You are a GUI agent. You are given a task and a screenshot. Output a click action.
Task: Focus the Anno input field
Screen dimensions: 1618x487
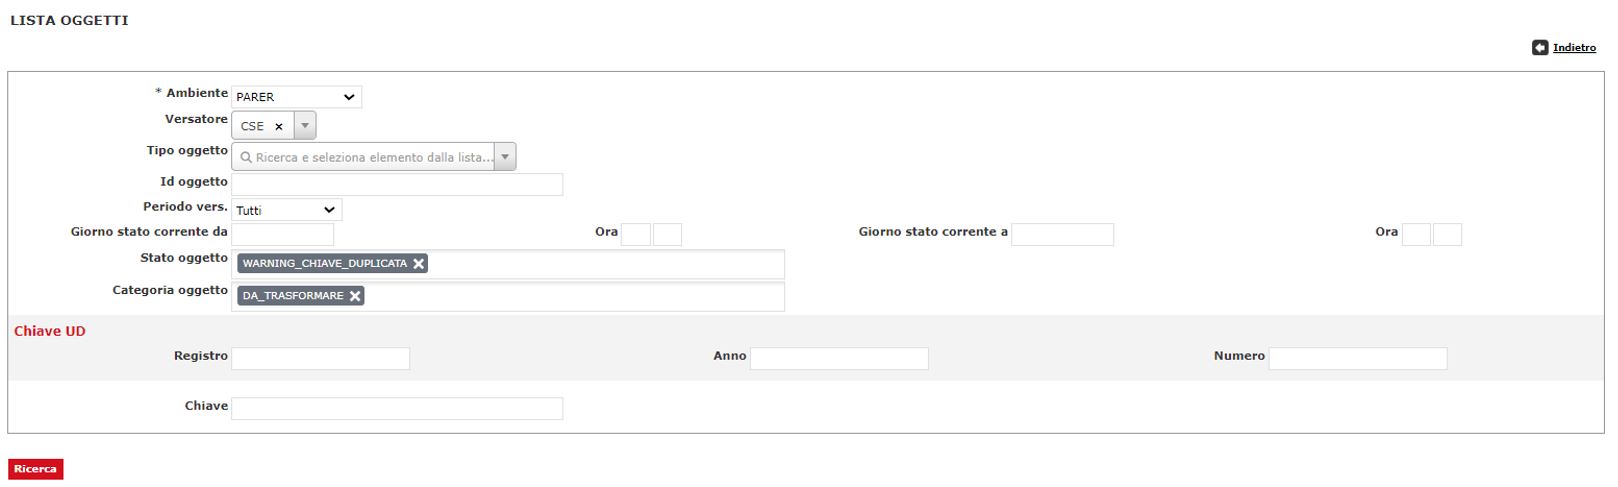tap(839, 358)
